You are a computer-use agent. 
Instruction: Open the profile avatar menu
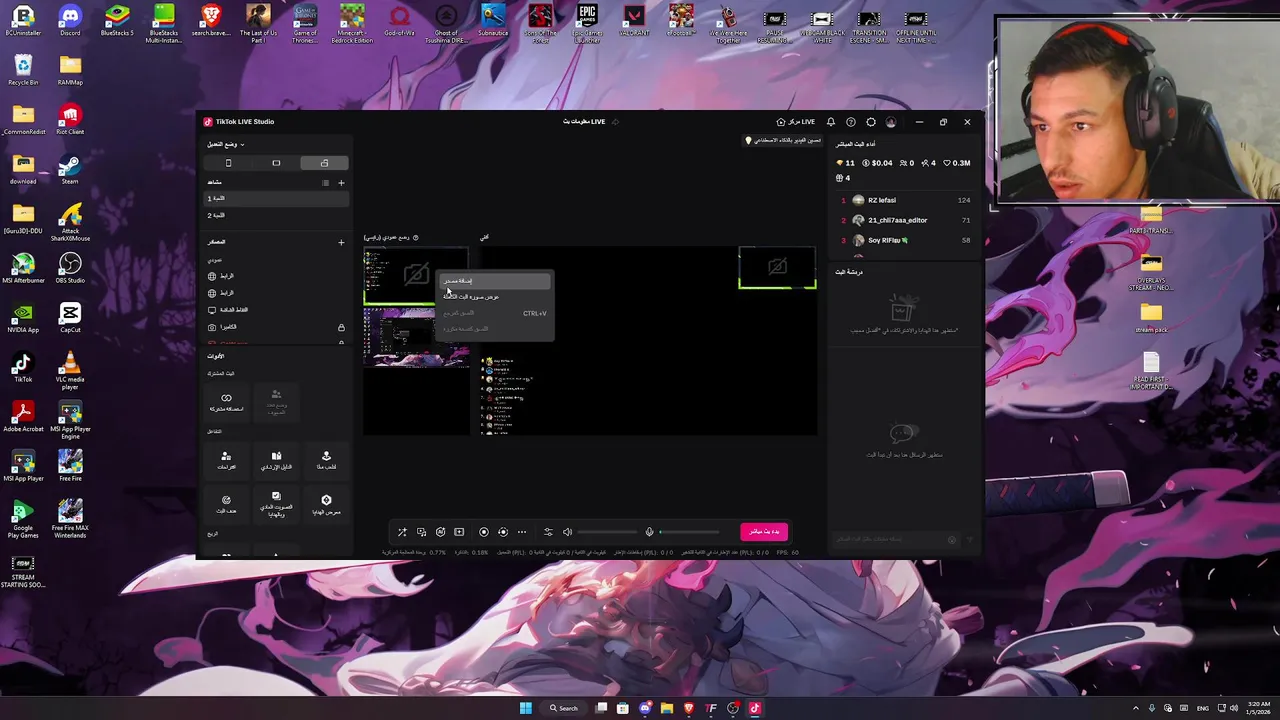pyautogui.click(x=891, y=122)
